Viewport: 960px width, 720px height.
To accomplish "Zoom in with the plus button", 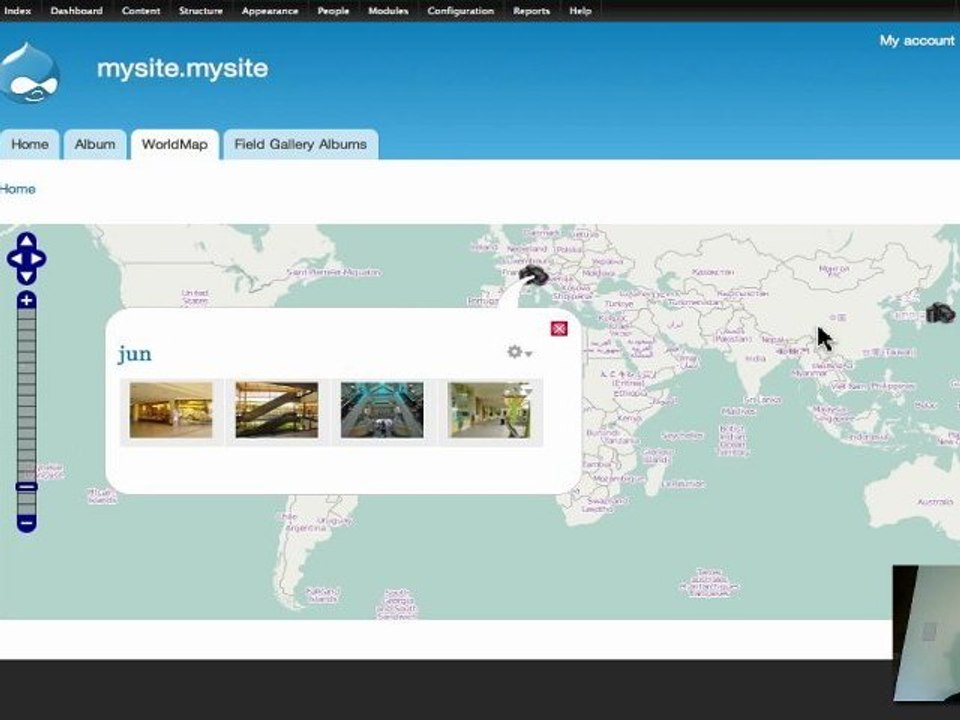I will 27,301.
